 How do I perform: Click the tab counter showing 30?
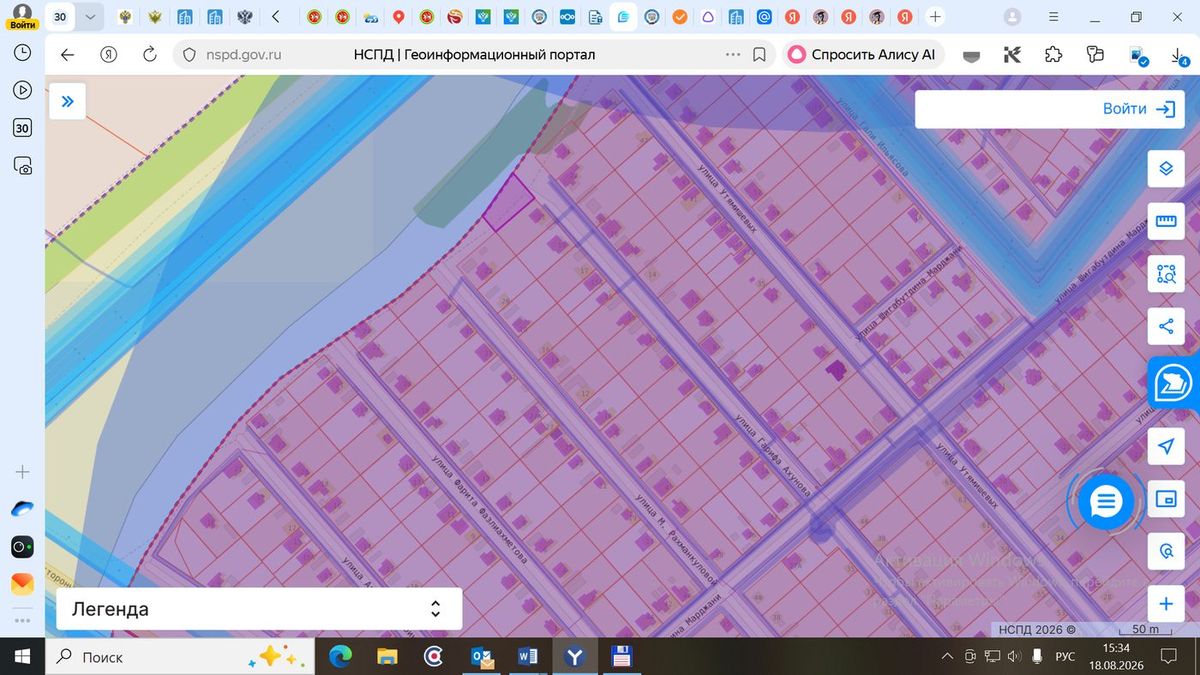click(x=61, y=17)
